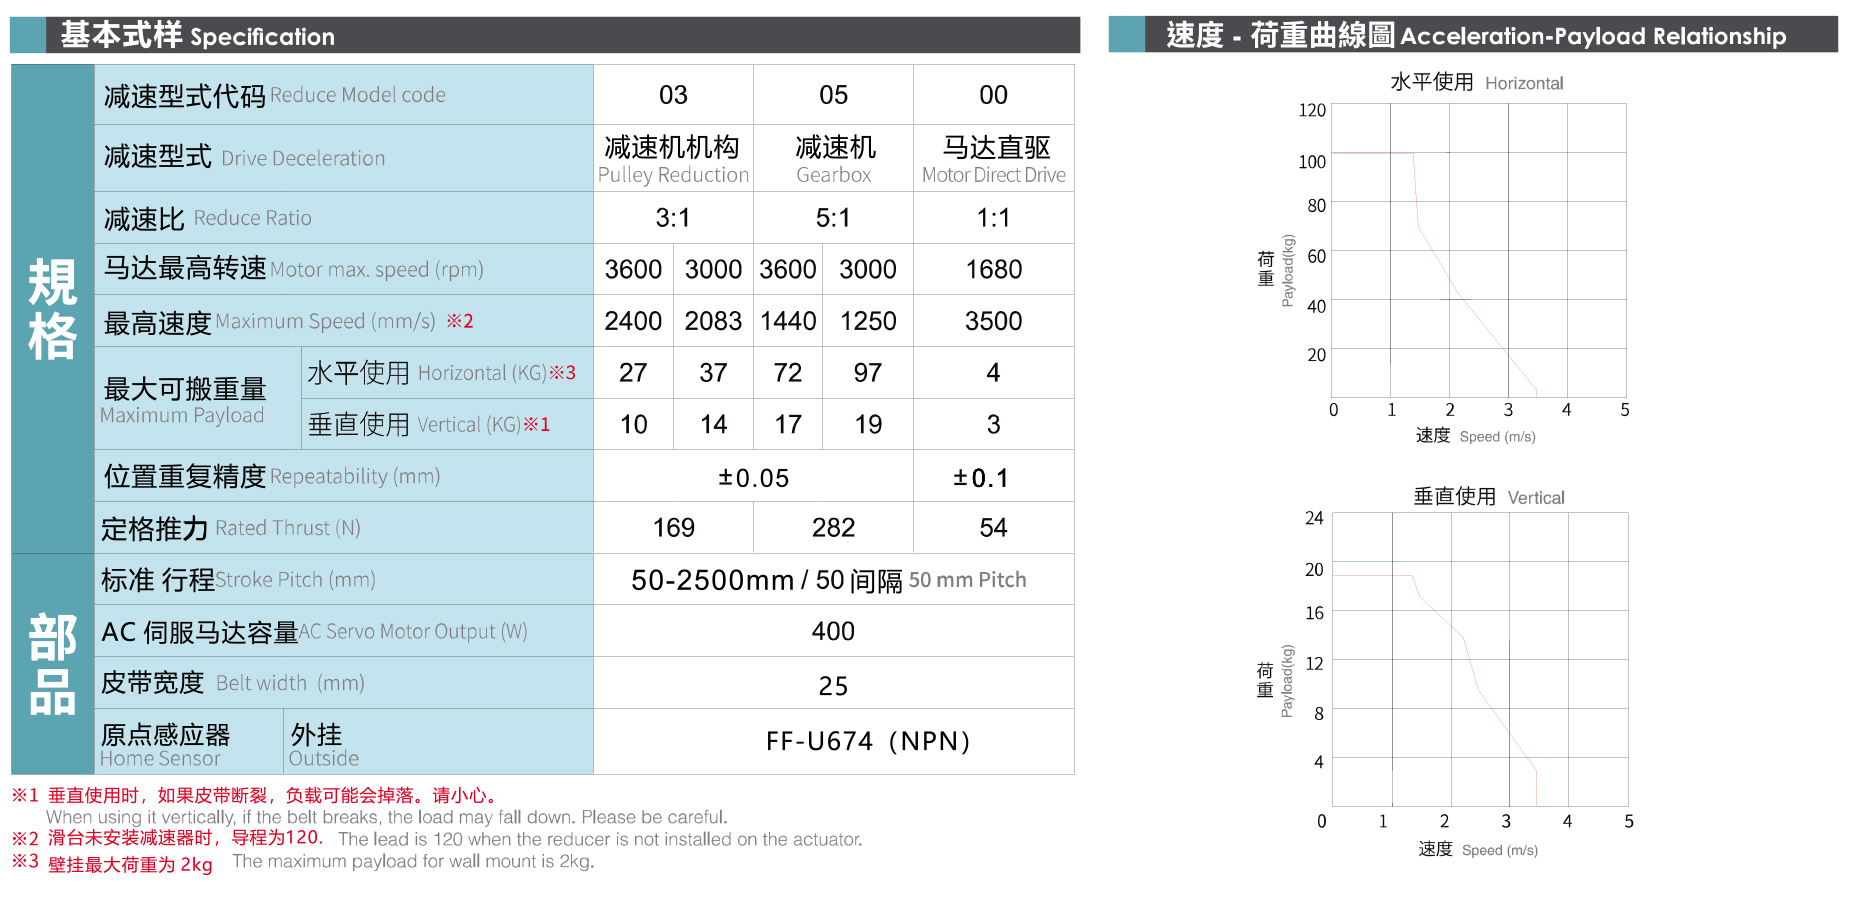
Task: Click the teal square beside Acceleration-Payload Relationship title
Action: point(1126,35)
